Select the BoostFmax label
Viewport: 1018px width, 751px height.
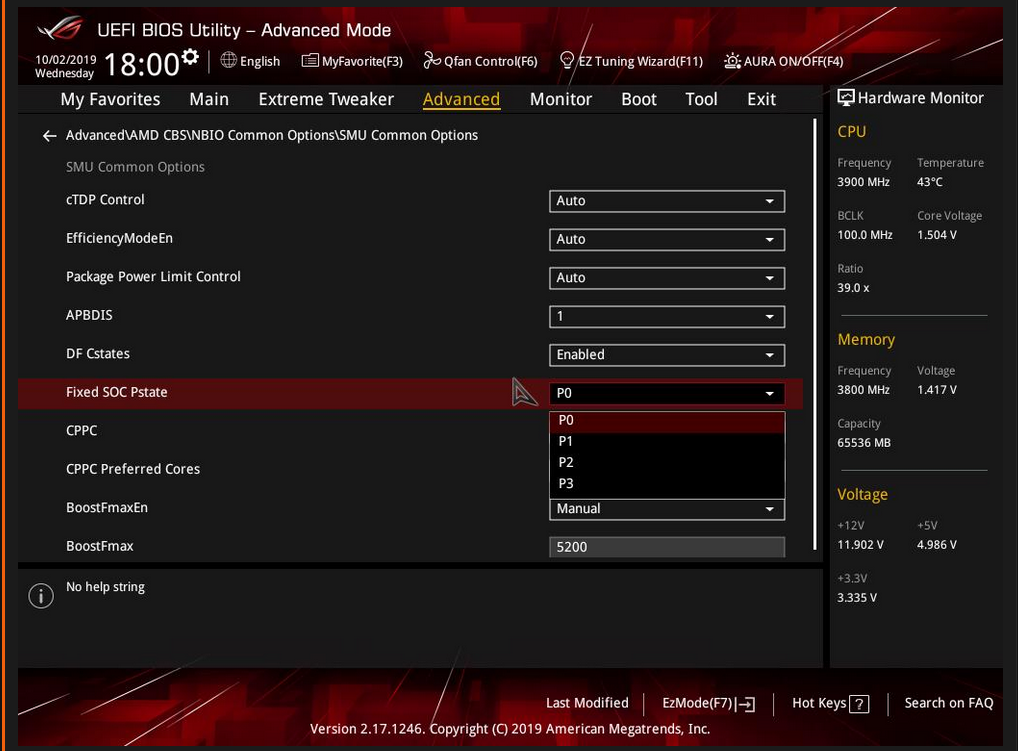pyautogui.click(x=100, y=547)
